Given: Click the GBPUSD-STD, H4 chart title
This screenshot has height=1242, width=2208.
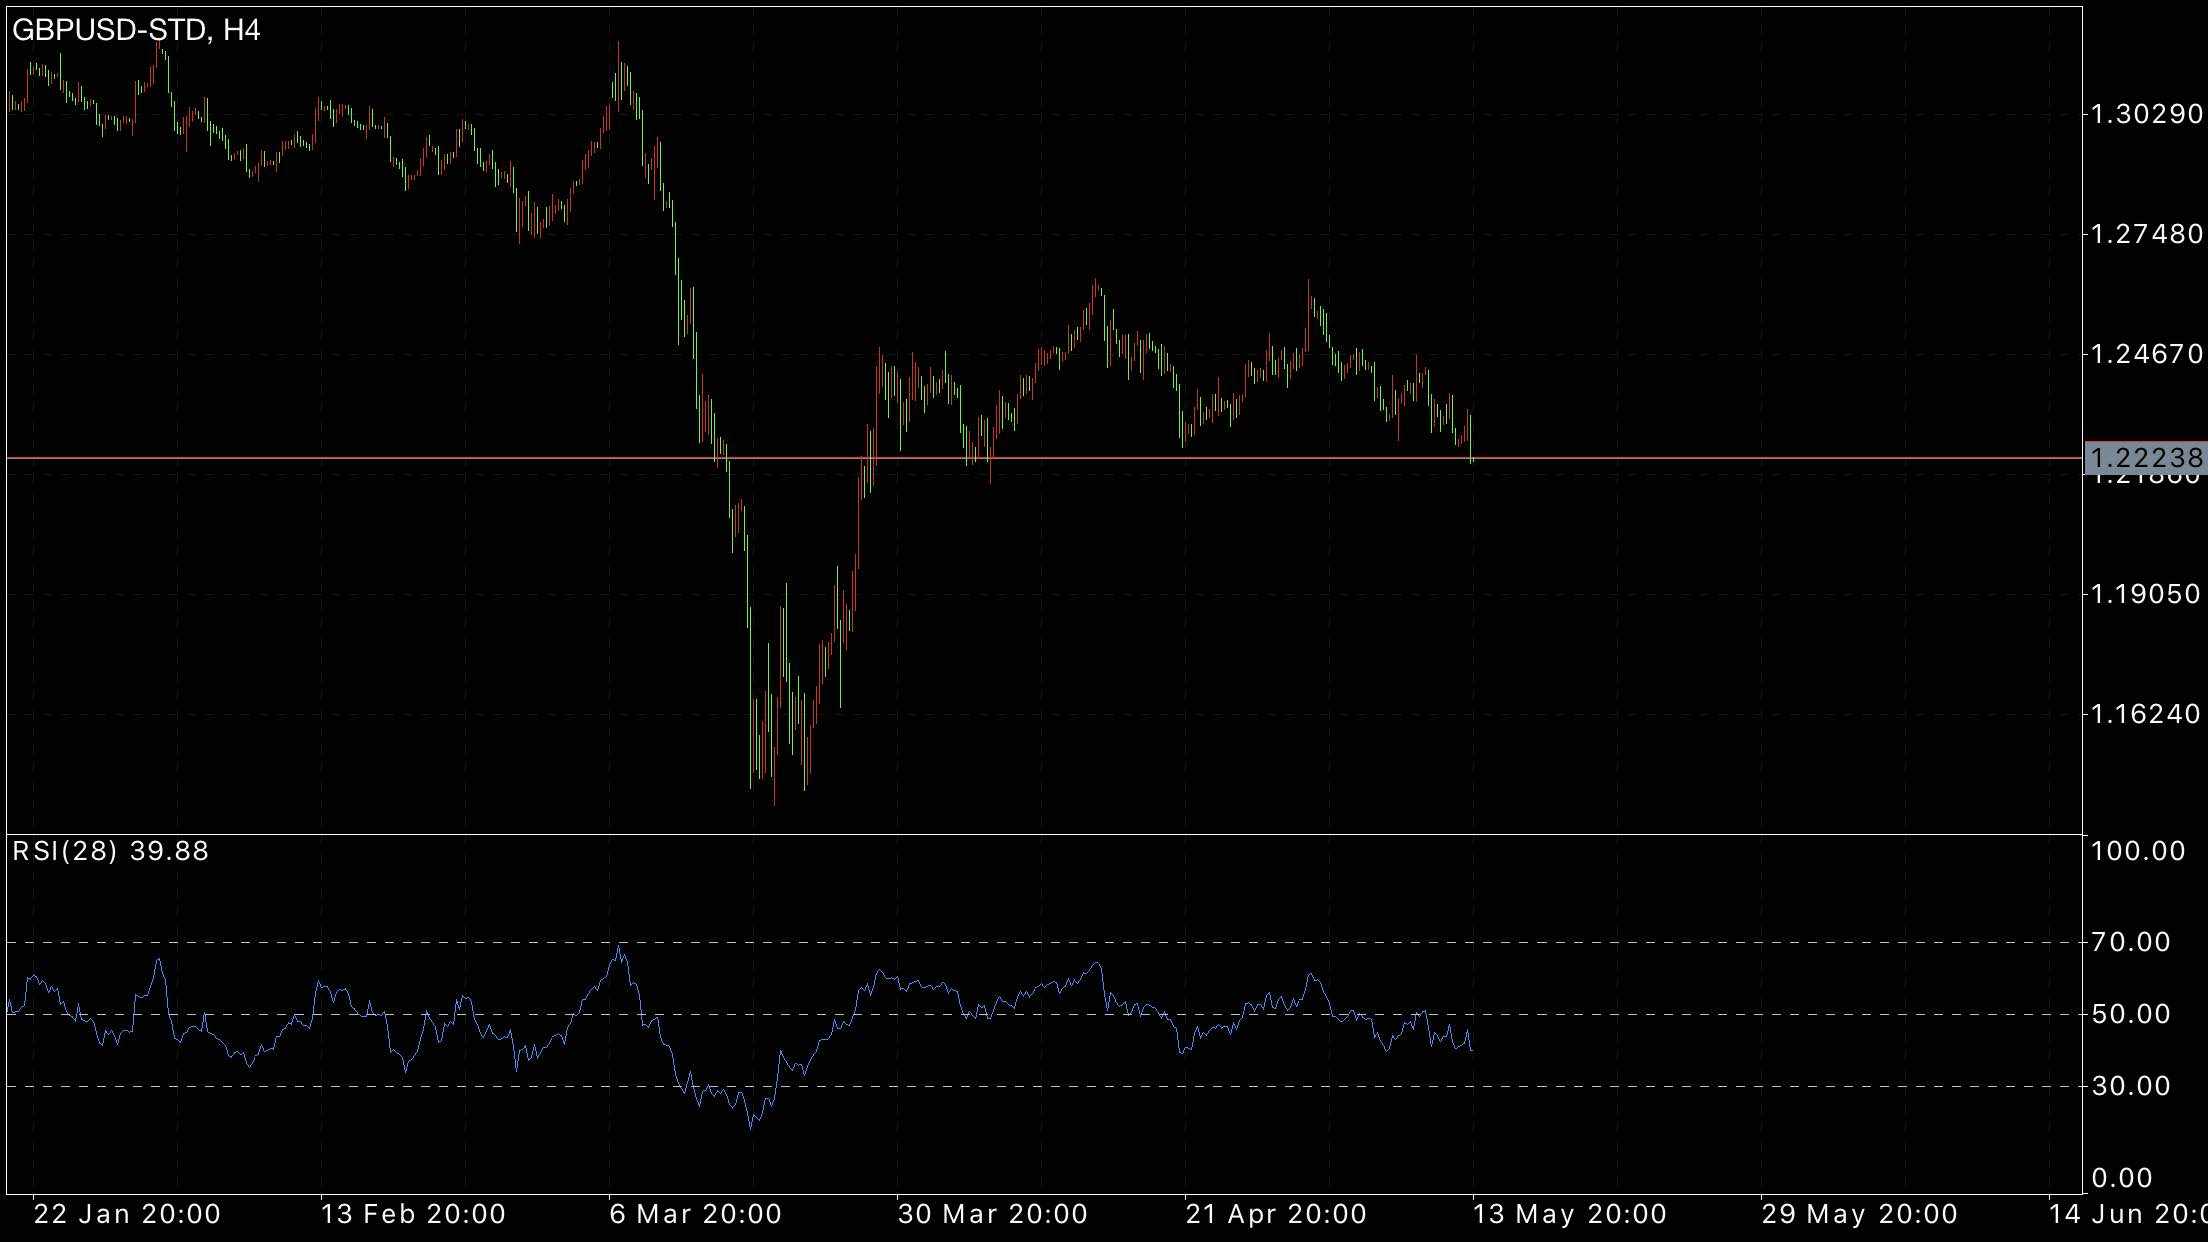Looking at the screenshot, I should [x=136, y=31].
